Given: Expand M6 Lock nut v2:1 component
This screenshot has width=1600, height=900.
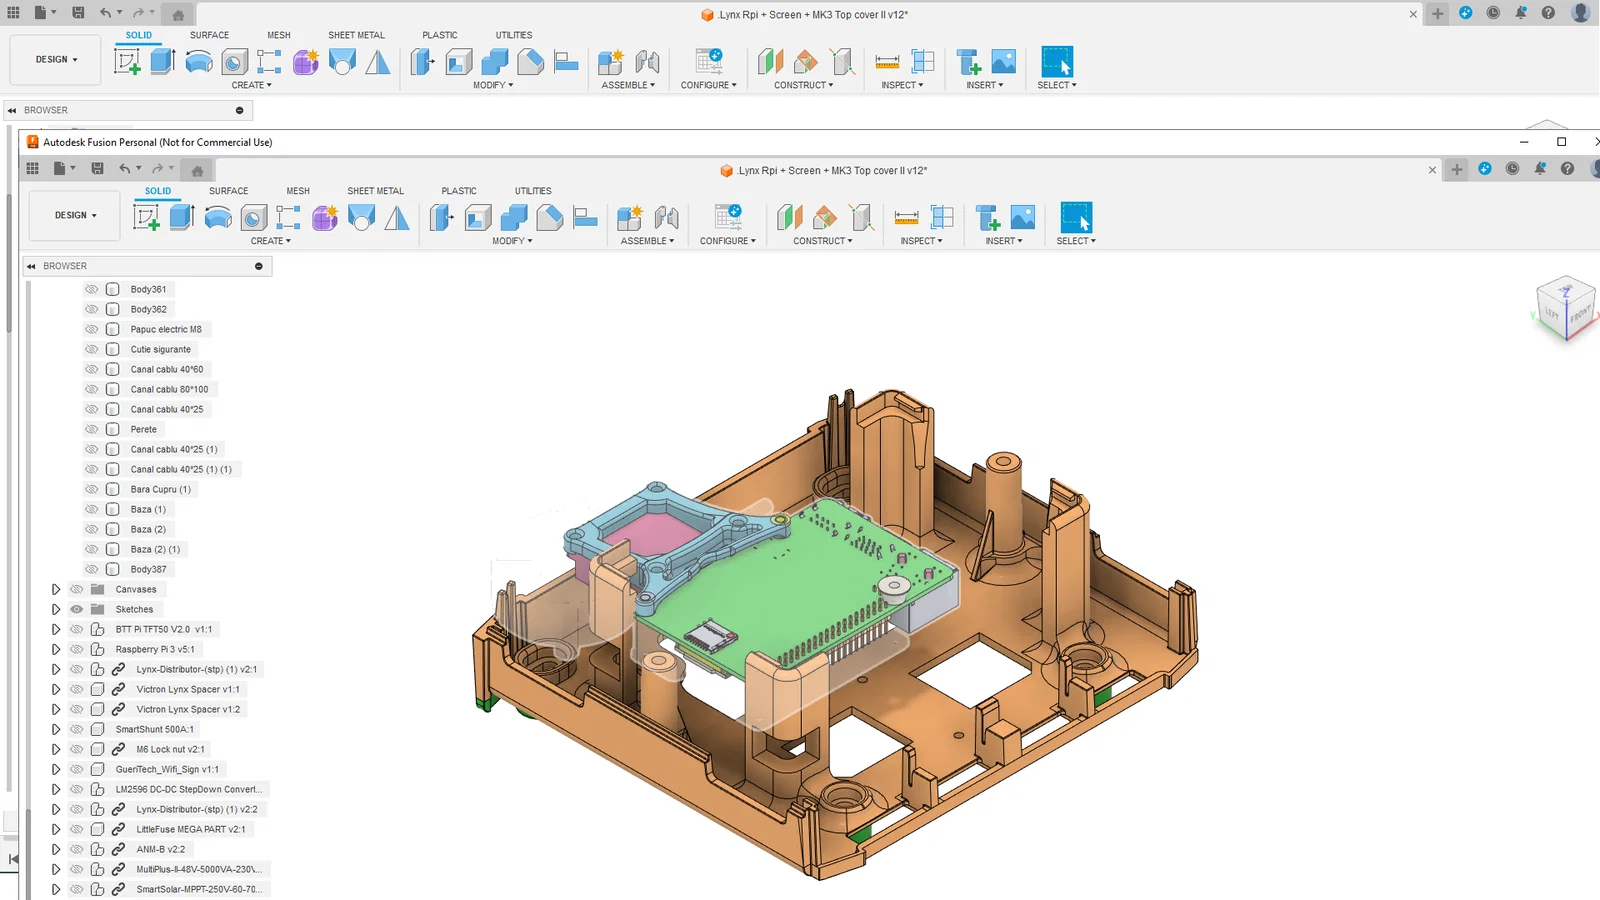Looking at the screenshot, I should (x=56, y=749).
